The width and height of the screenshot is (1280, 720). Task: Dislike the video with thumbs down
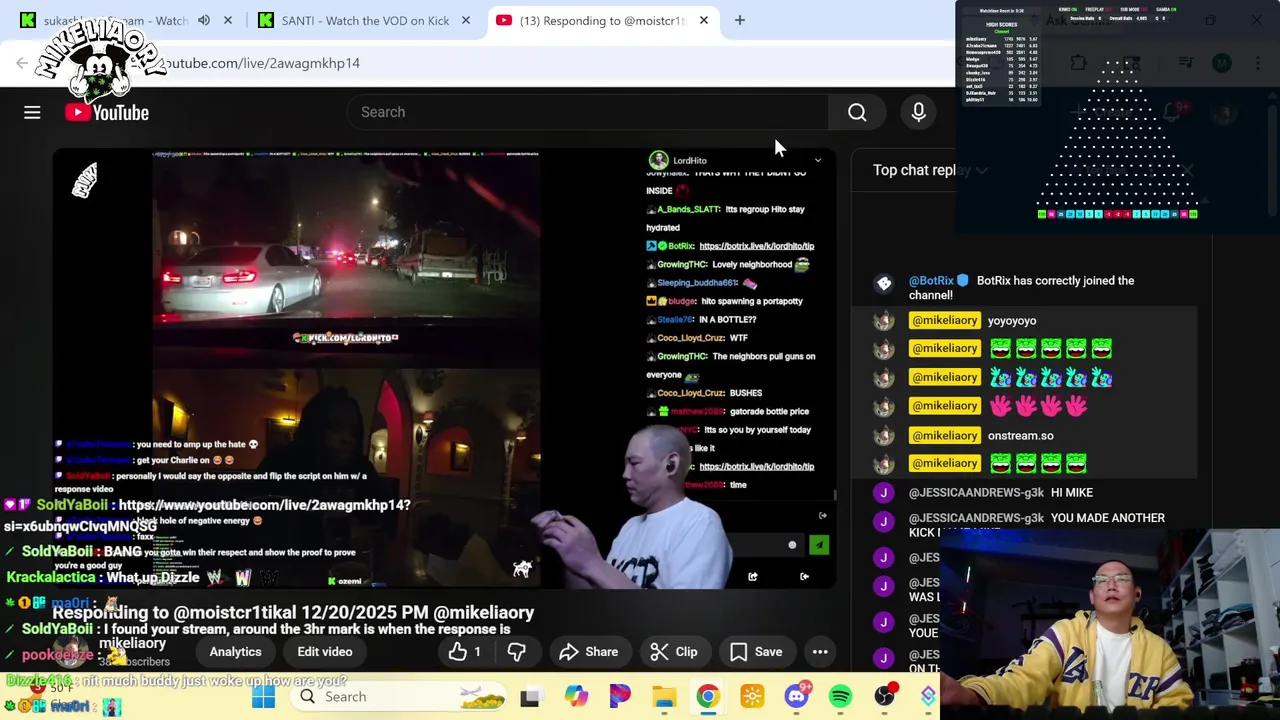[x=517, y=652]
